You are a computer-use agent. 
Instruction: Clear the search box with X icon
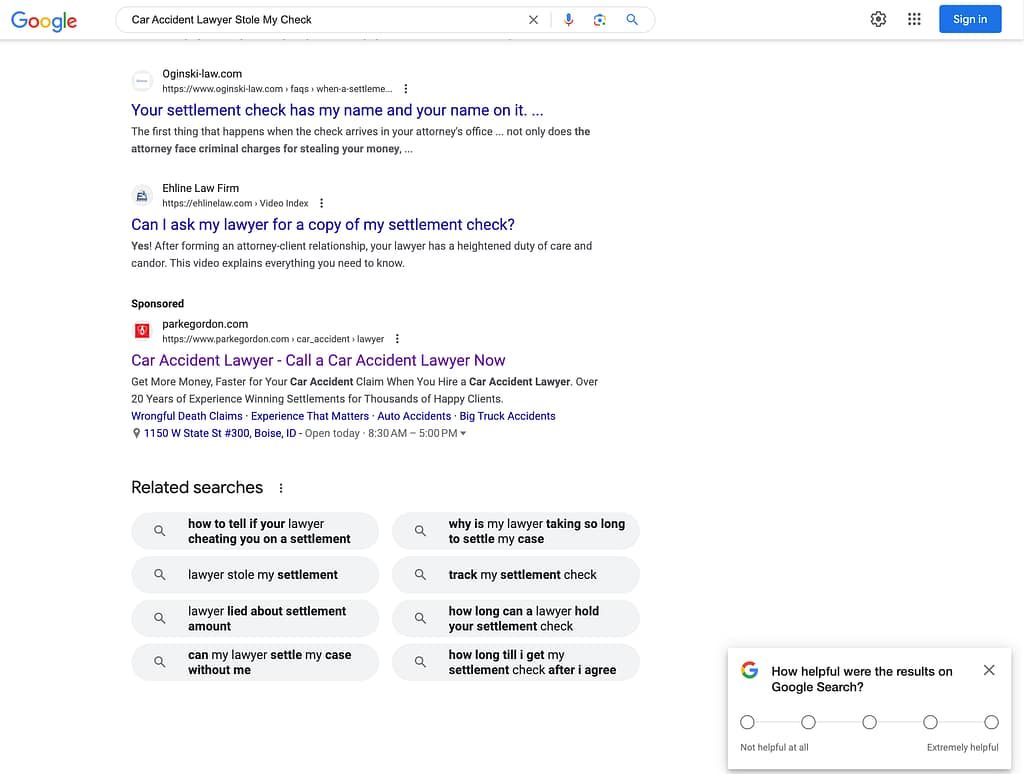point(534,20)
